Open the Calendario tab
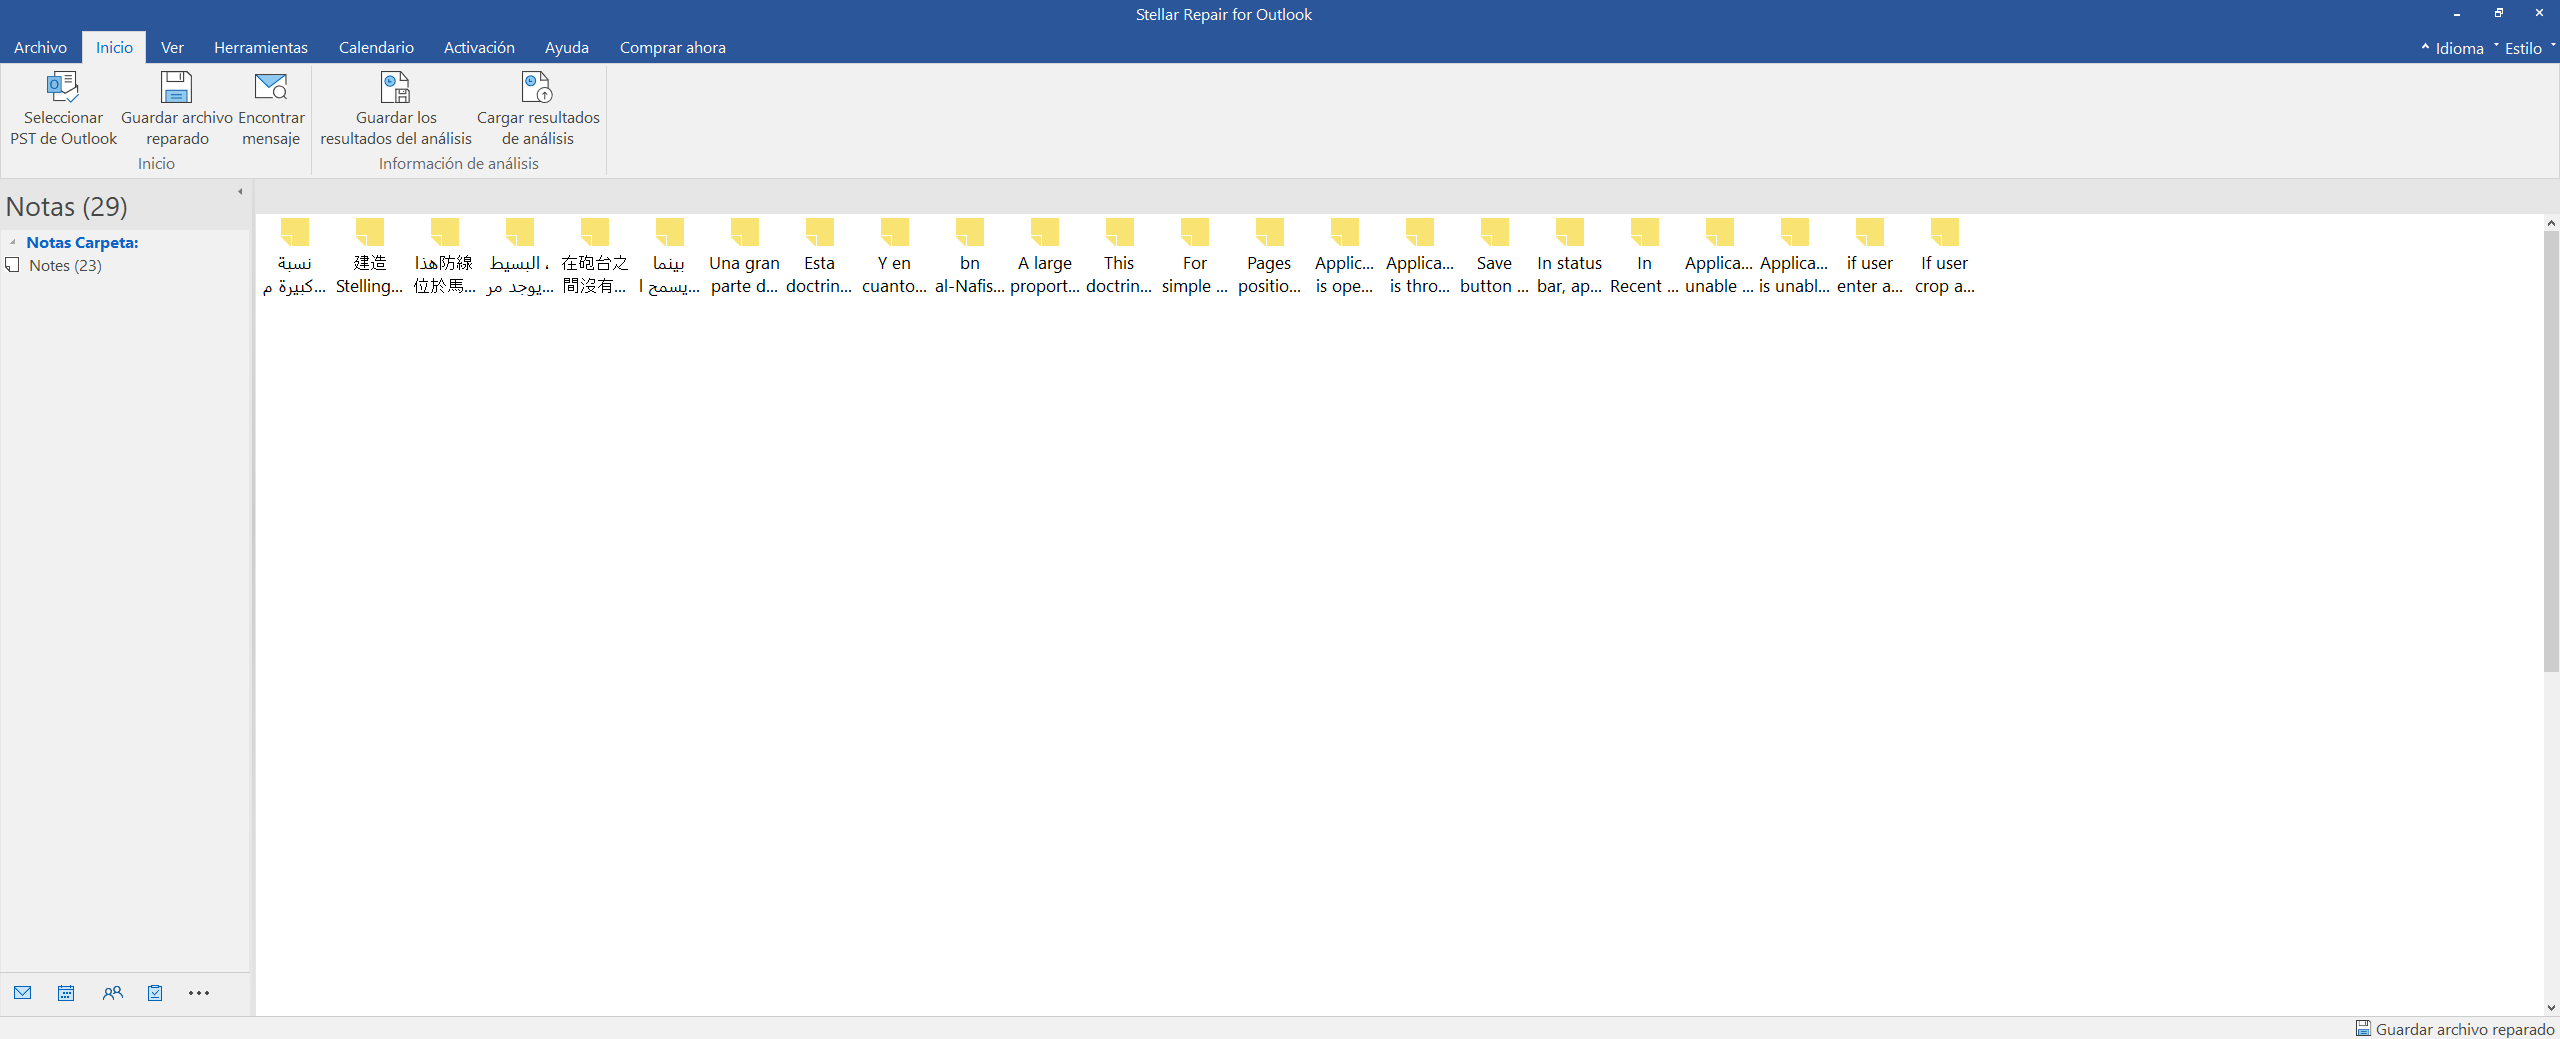This screenshot has width=2560, height=1039. (376, 47)
